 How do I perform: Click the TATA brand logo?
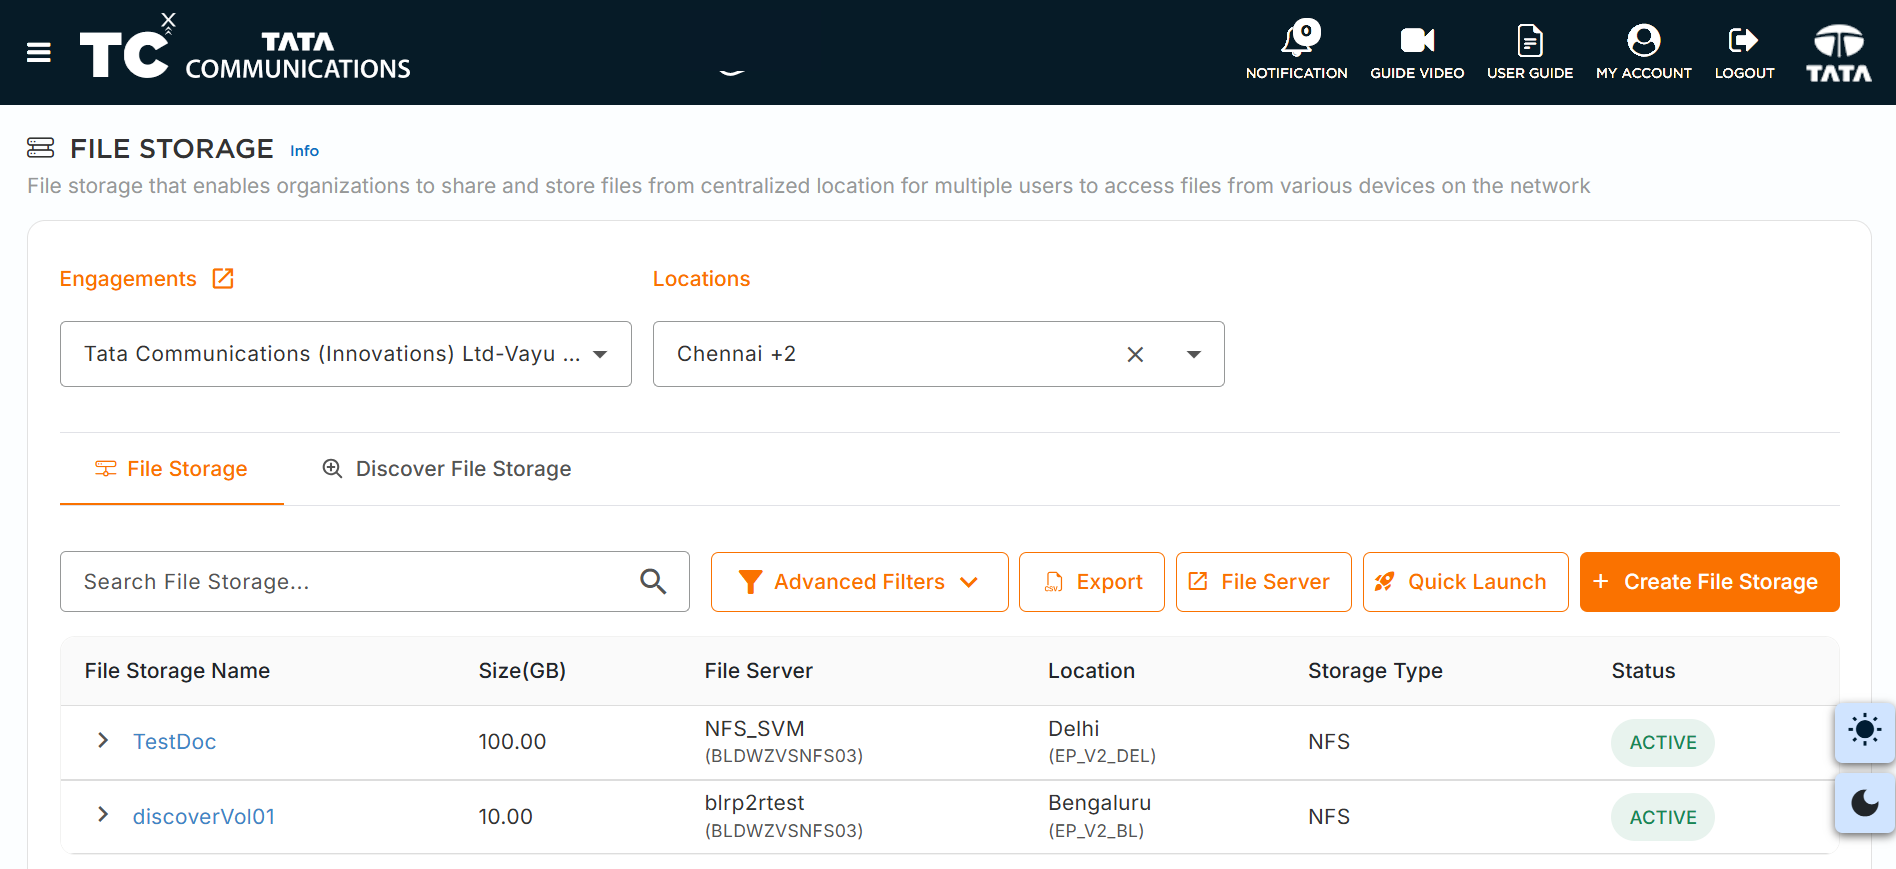click(1839, 53)
